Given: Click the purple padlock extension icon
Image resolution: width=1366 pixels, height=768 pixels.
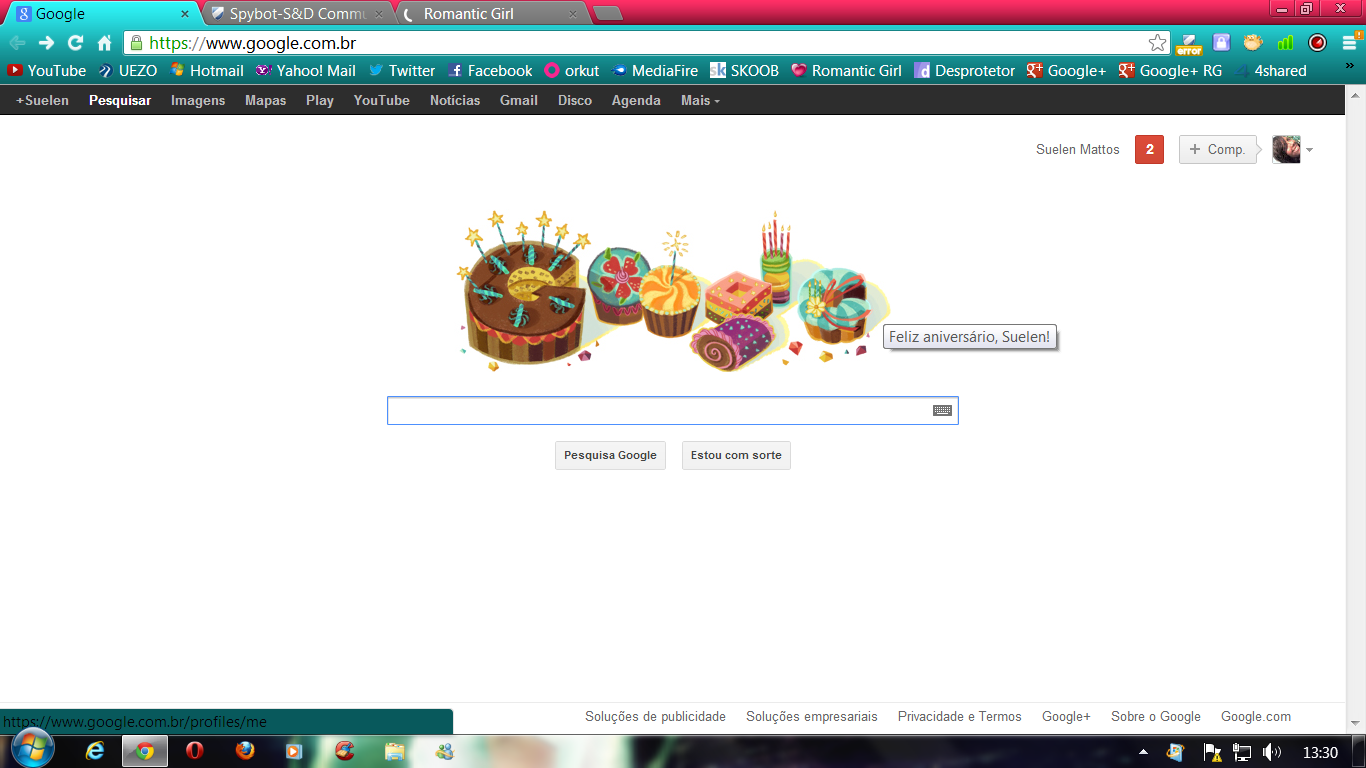Looking at the screenshot, I should [1221, 43].
